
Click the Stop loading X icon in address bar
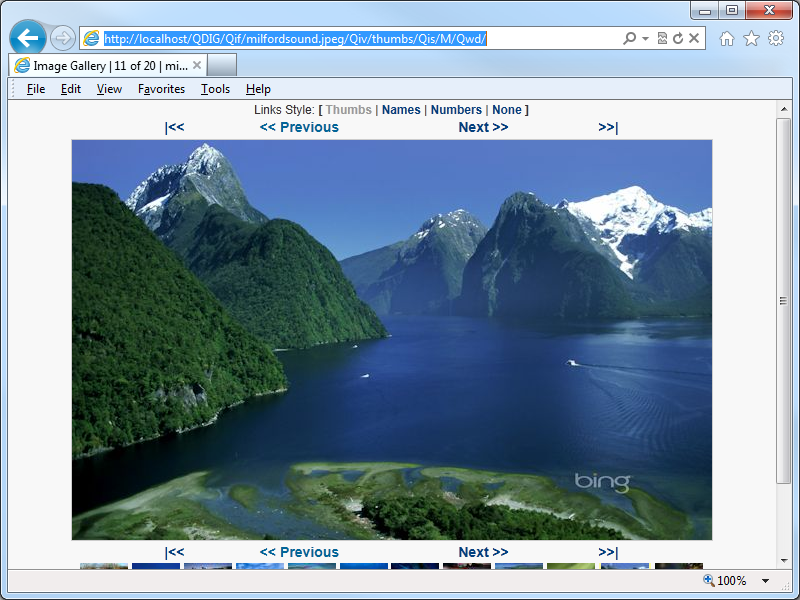693,38
